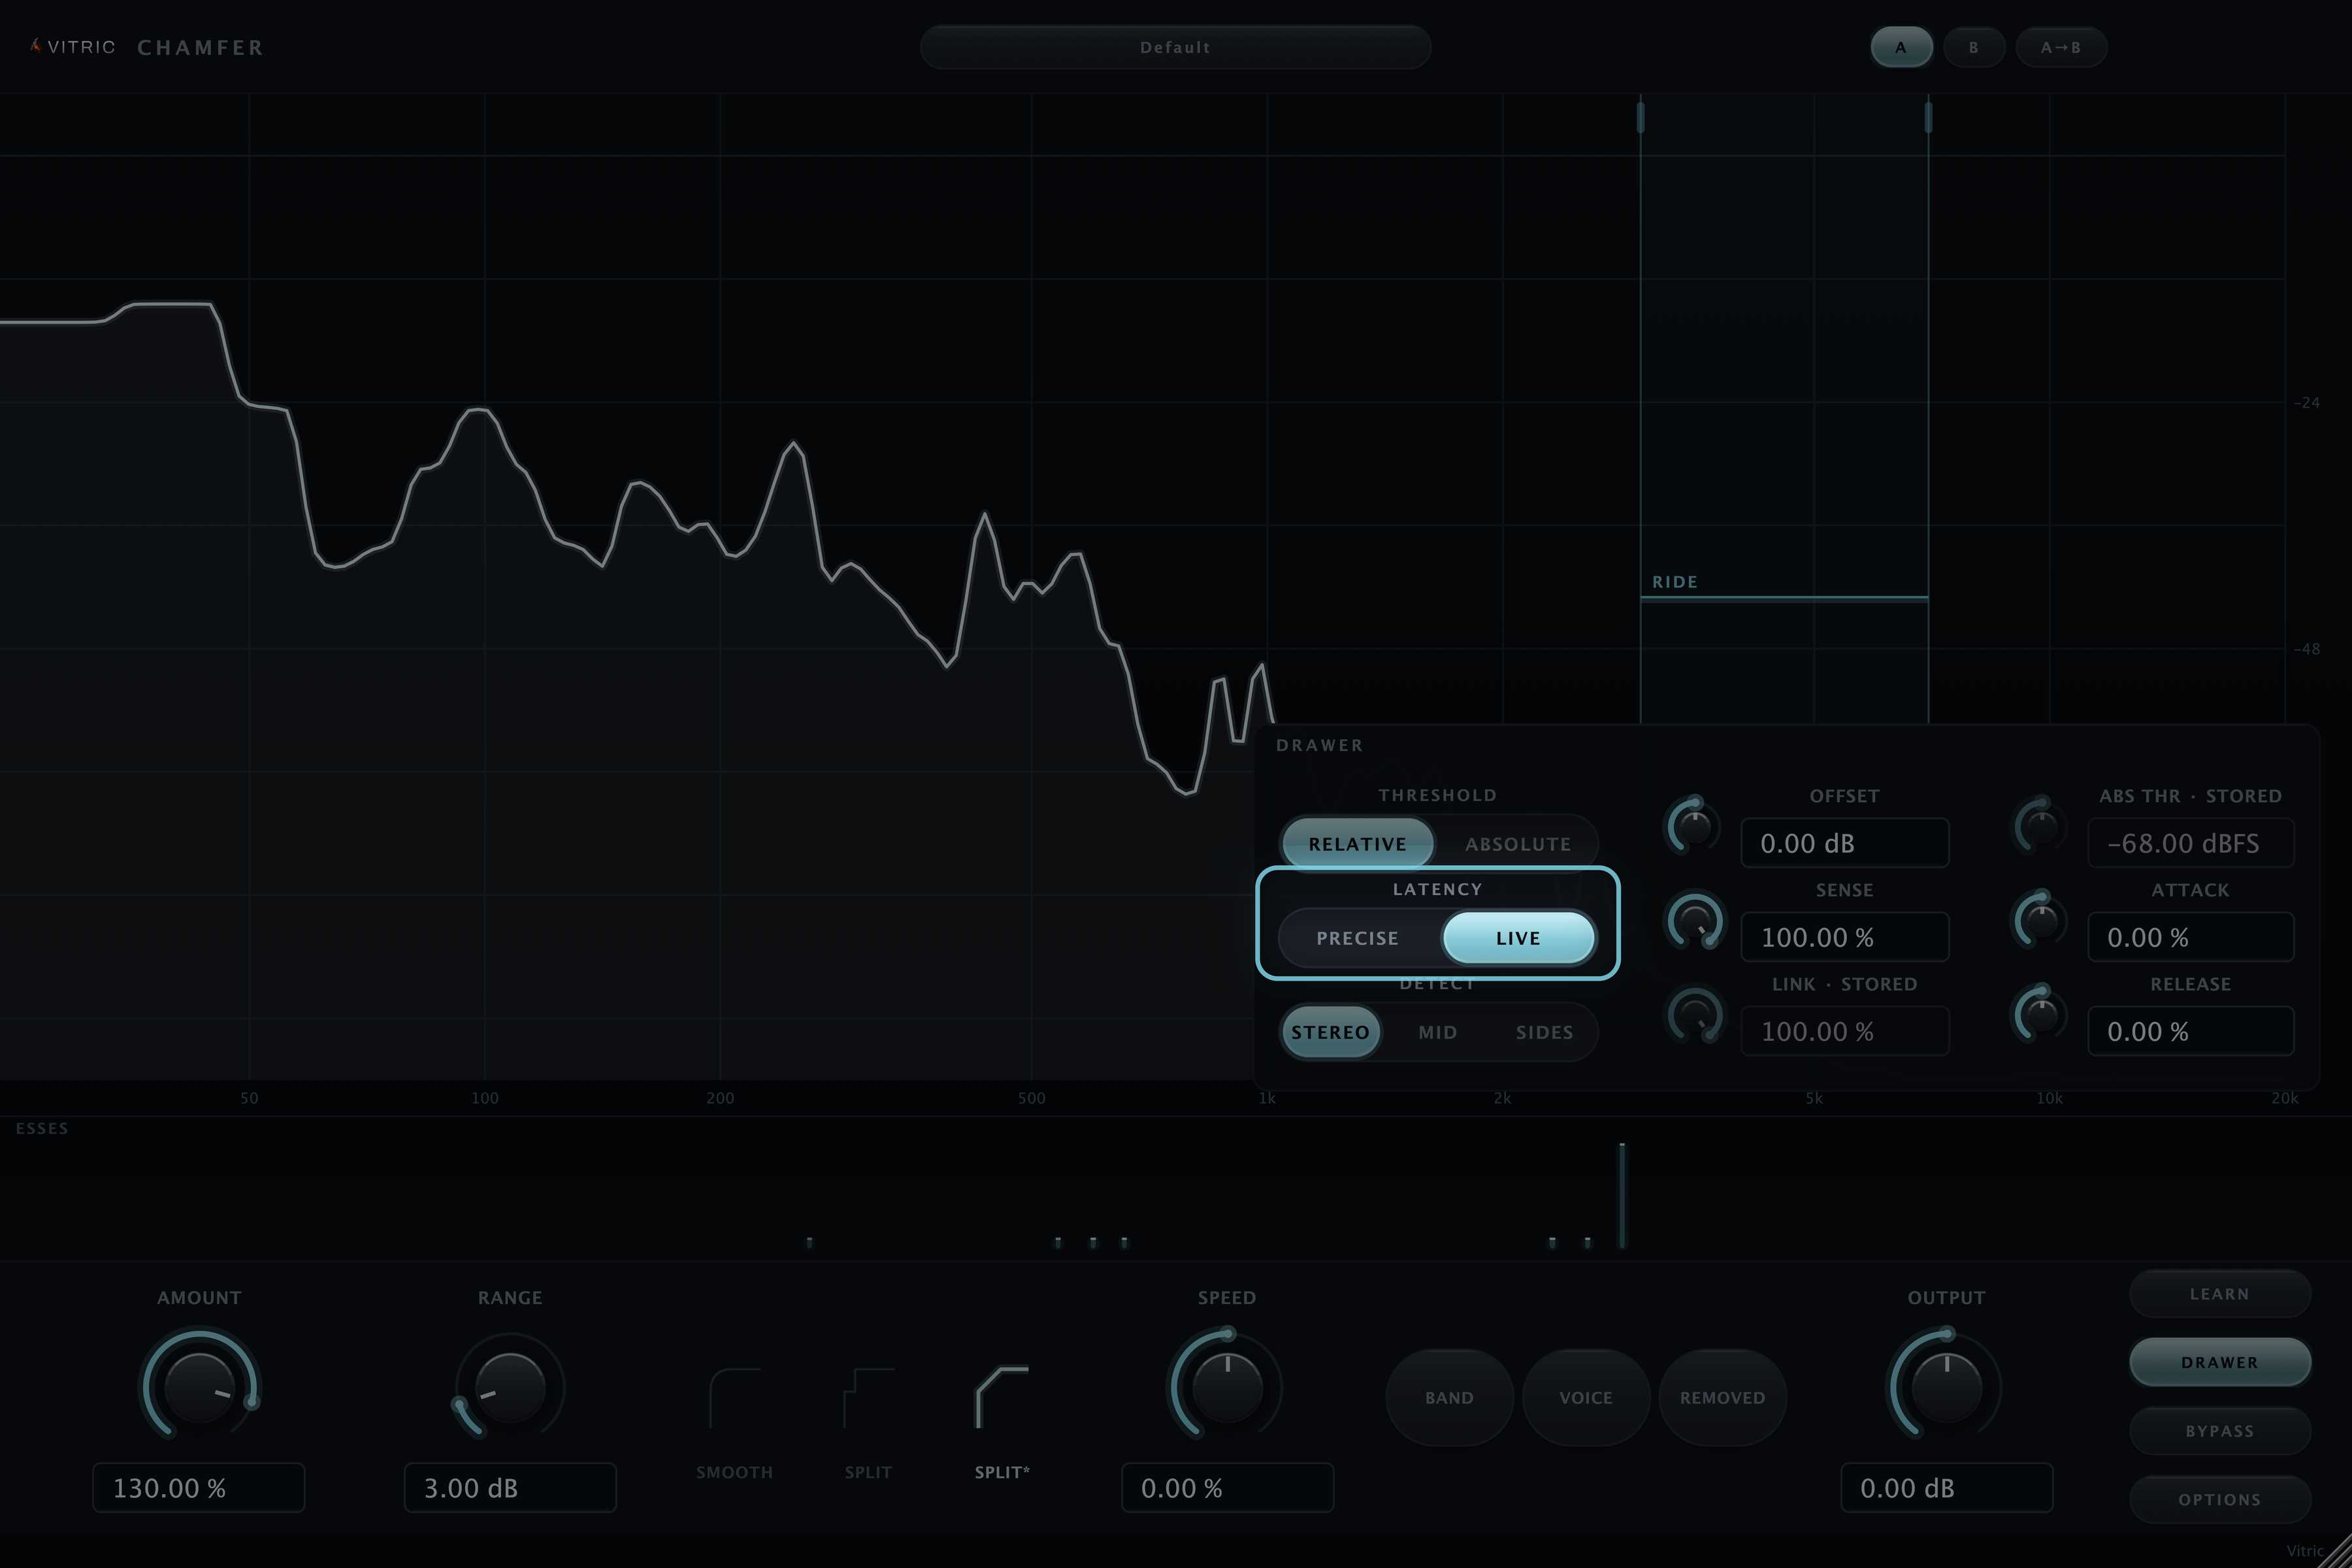Click the LINK value field 100.00 %
Screen dimensions: 2352x1568
(x=1845, y=1031)
